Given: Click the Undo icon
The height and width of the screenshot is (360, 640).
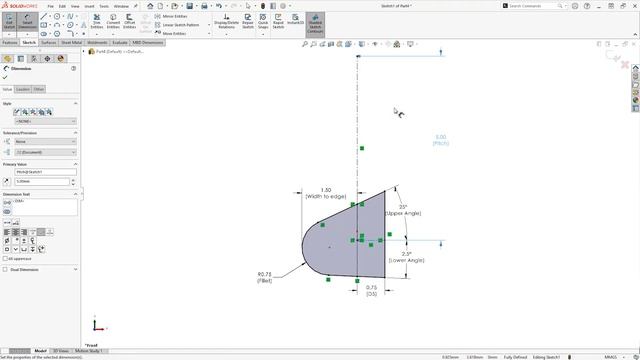Looking at the screenshot, I should click(x=219, y=6).
